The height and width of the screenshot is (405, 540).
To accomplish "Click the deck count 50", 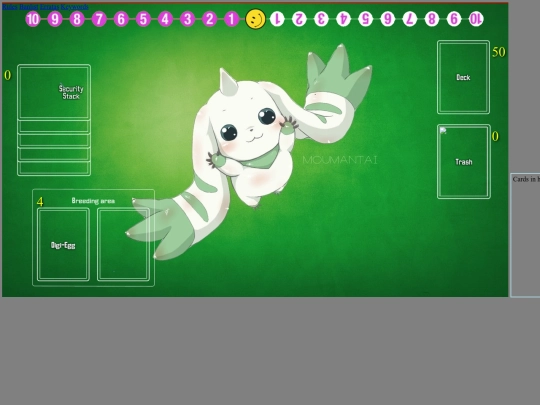I will tap(499, 52).
